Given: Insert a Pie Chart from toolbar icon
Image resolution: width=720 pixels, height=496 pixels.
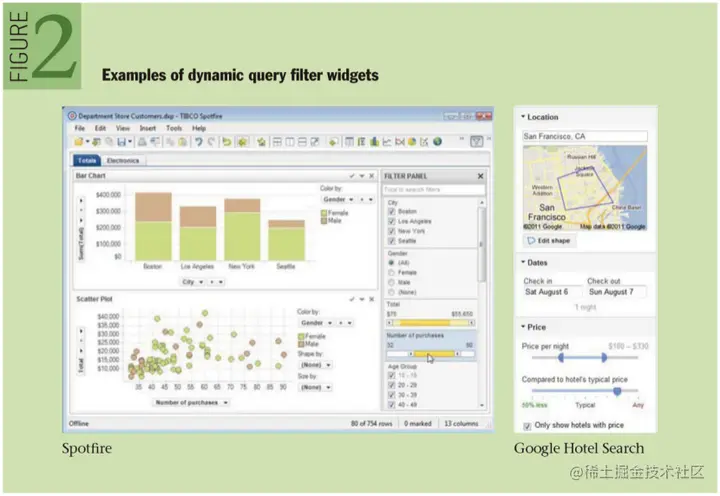Looking at the screenshot, I should tap(412, 142).
